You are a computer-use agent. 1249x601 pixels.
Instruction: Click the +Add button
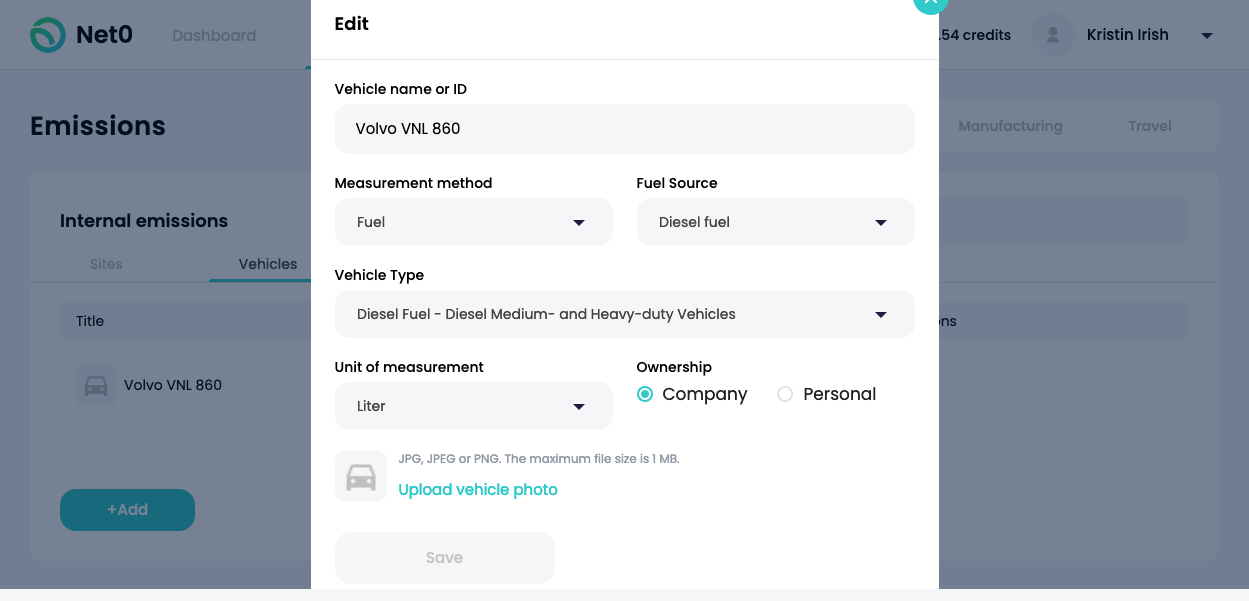127,510
